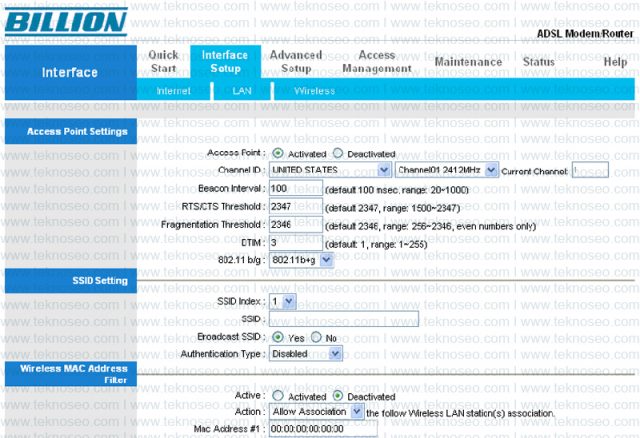Open the Advanced Setup tab
The image size is (640, 438).
[x=296, y=62]
